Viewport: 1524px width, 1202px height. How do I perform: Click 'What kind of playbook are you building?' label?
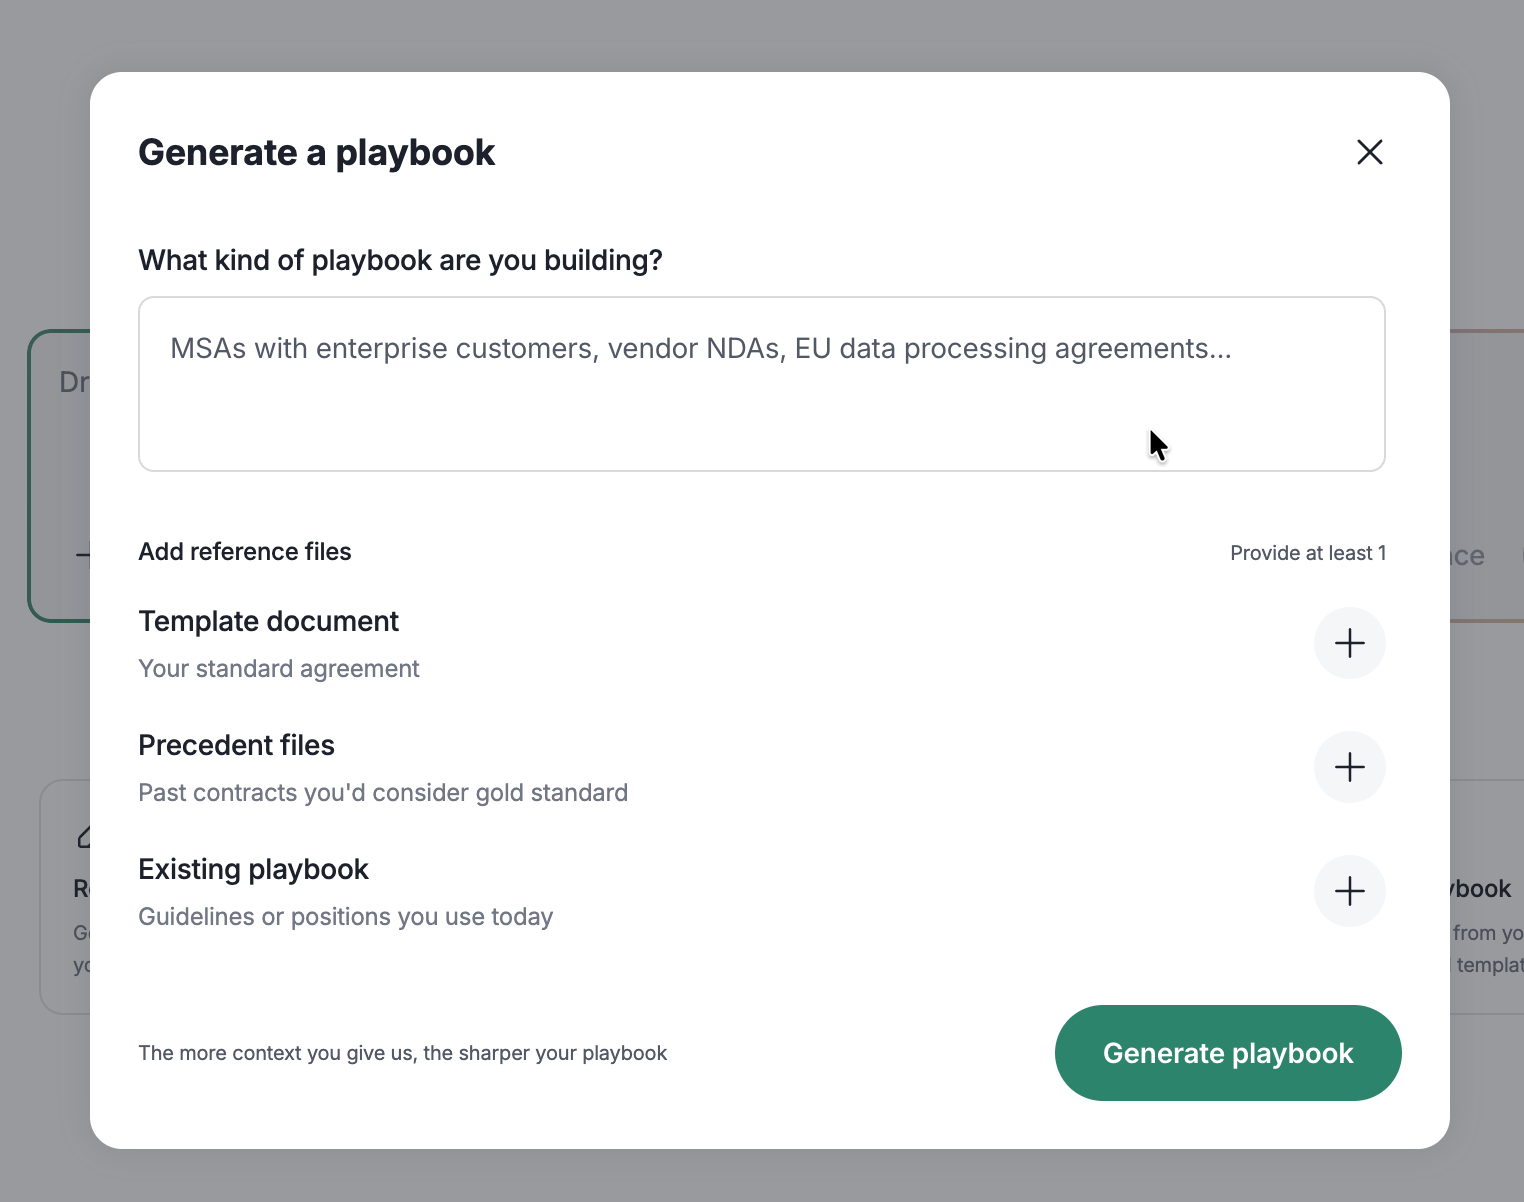tap(400, 260)
